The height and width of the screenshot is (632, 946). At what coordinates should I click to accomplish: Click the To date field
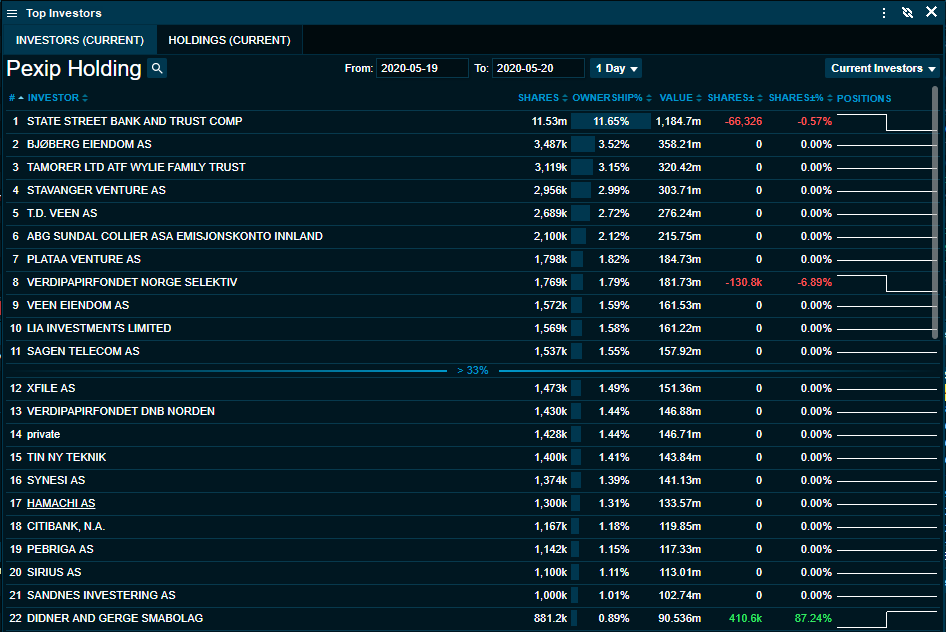click(538, 68)
